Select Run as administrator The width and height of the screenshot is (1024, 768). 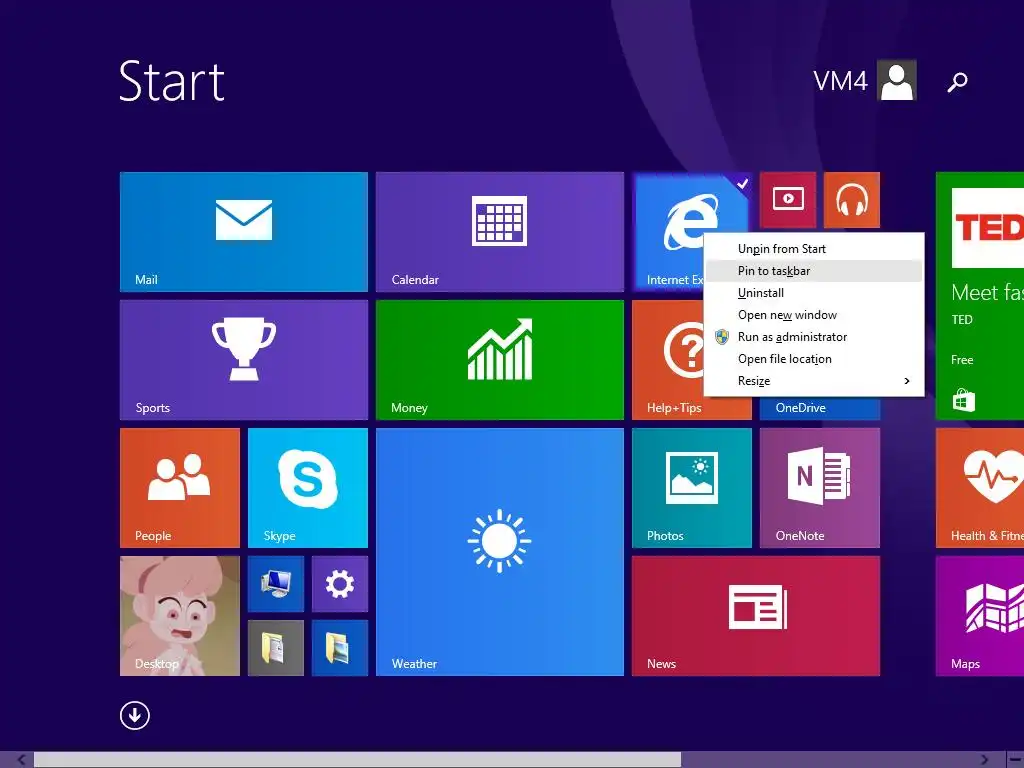(814, 337)
